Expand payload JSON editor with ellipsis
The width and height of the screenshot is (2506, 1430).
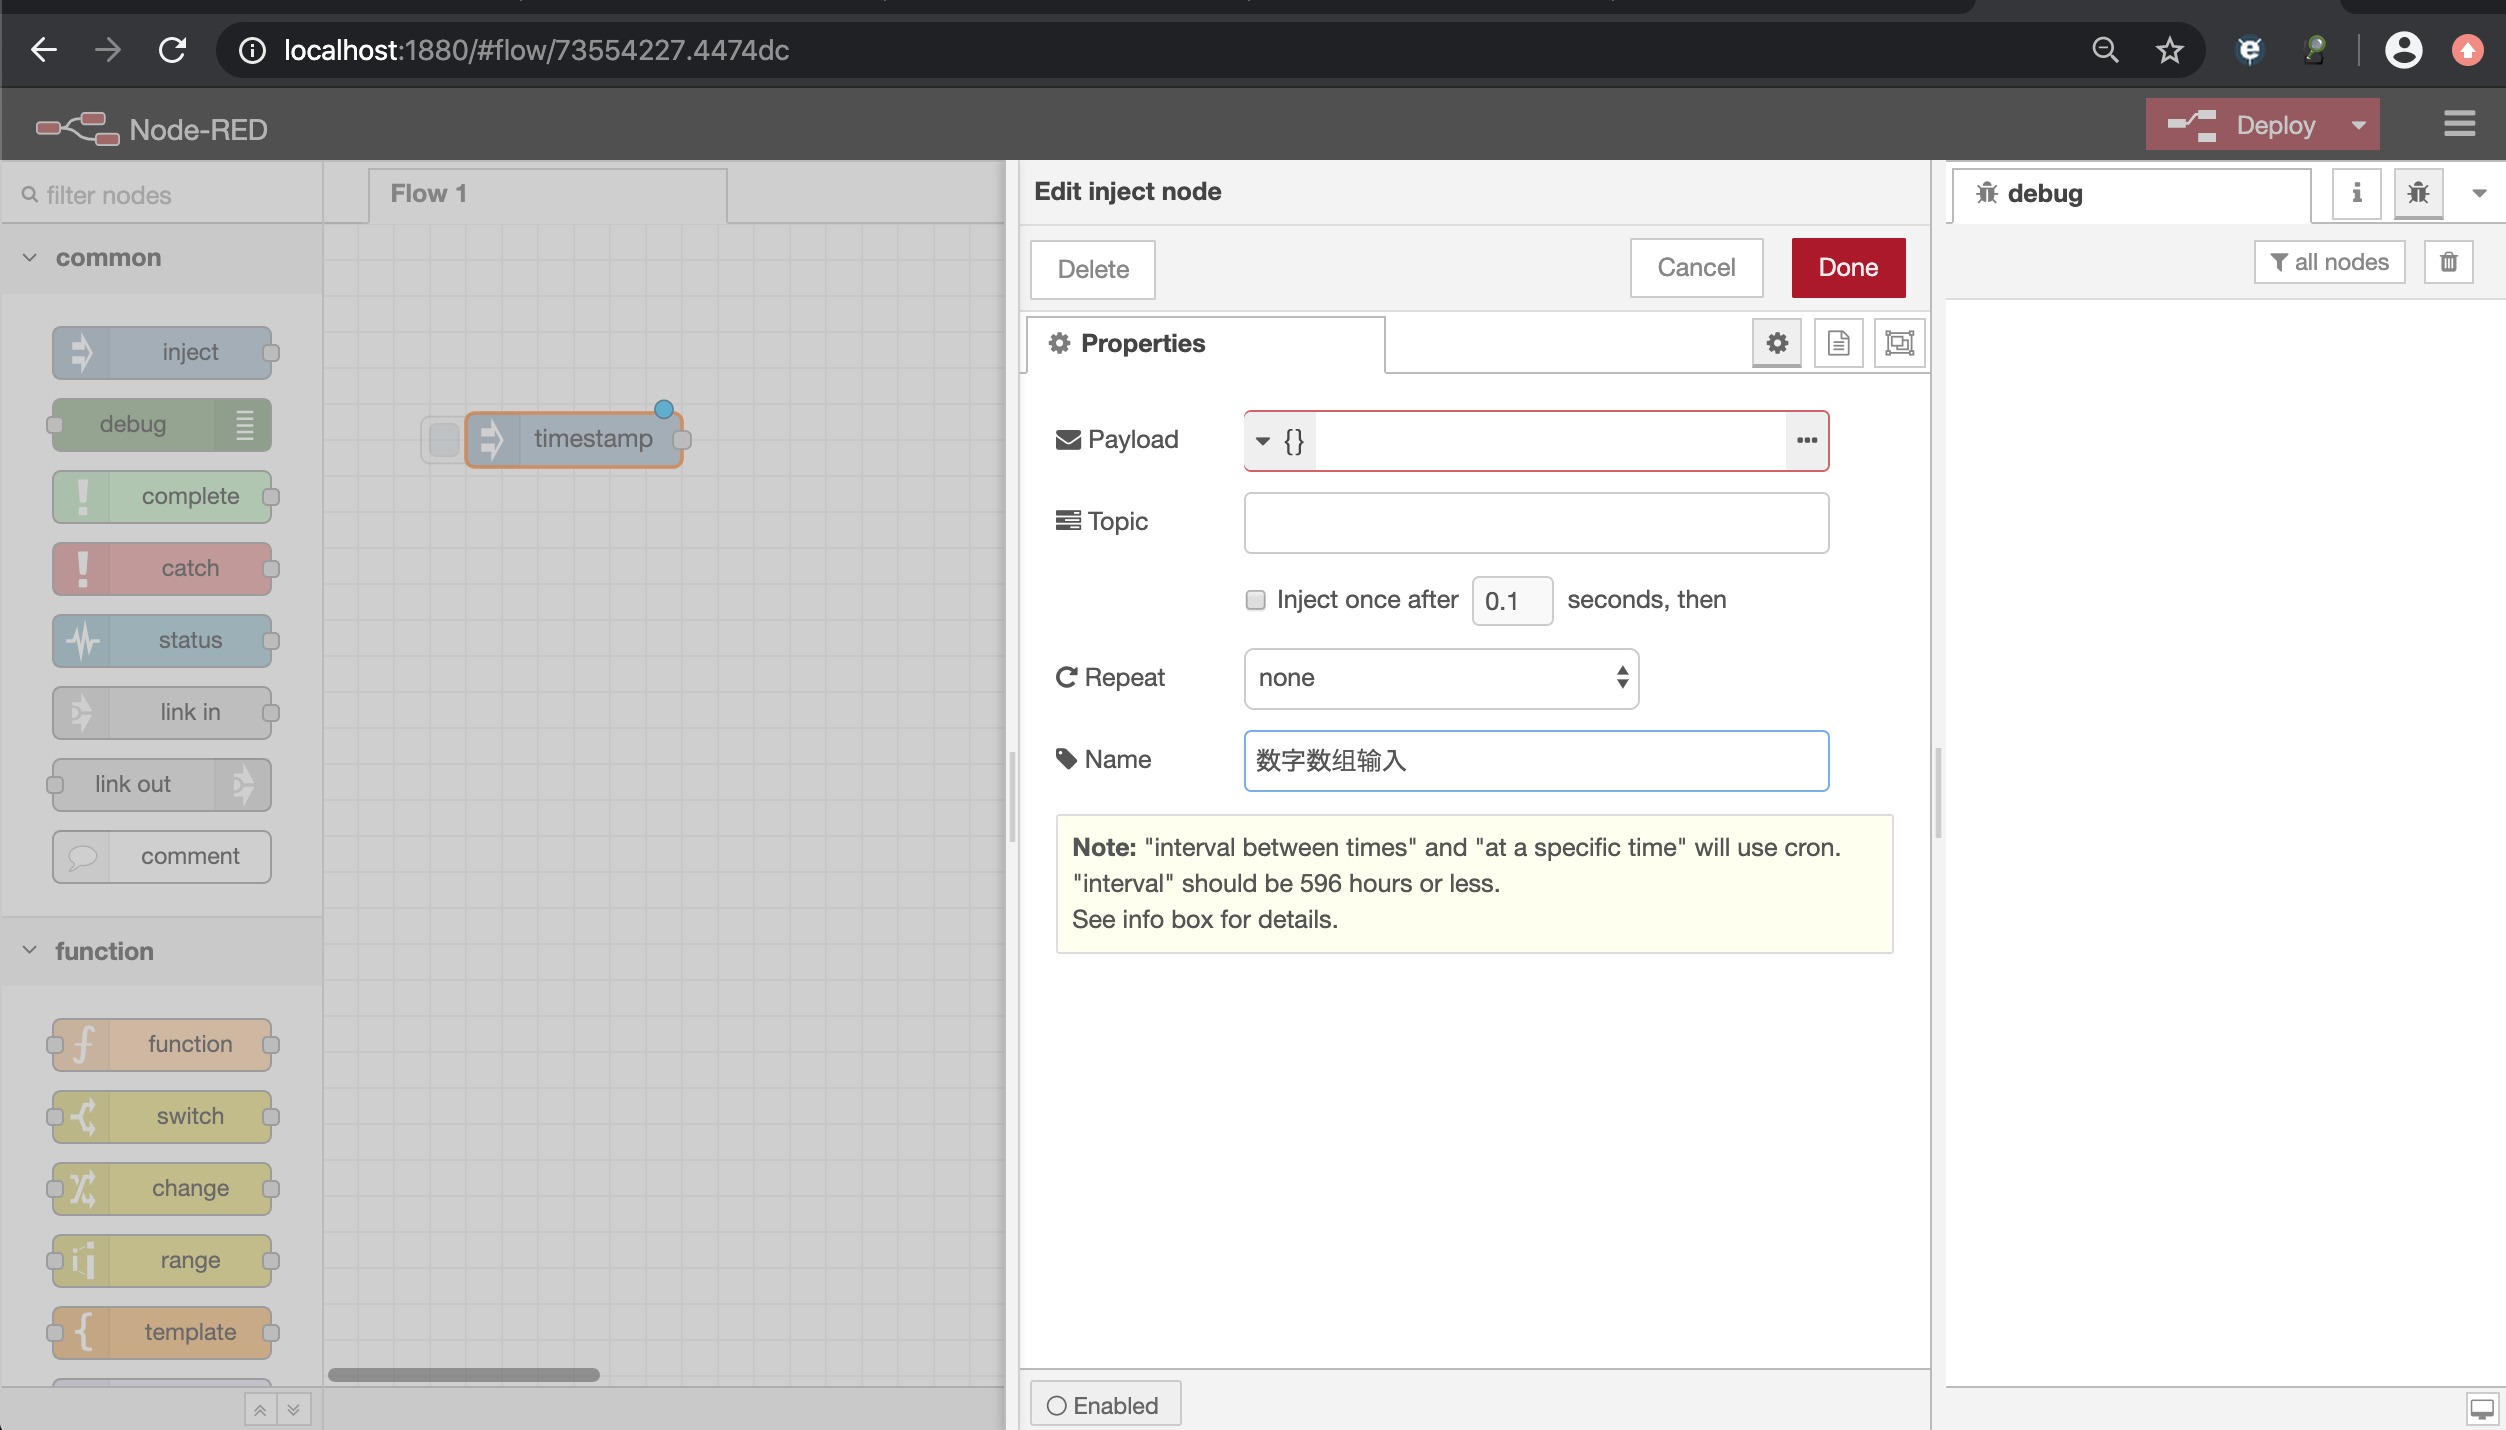tap(1807, 441)
